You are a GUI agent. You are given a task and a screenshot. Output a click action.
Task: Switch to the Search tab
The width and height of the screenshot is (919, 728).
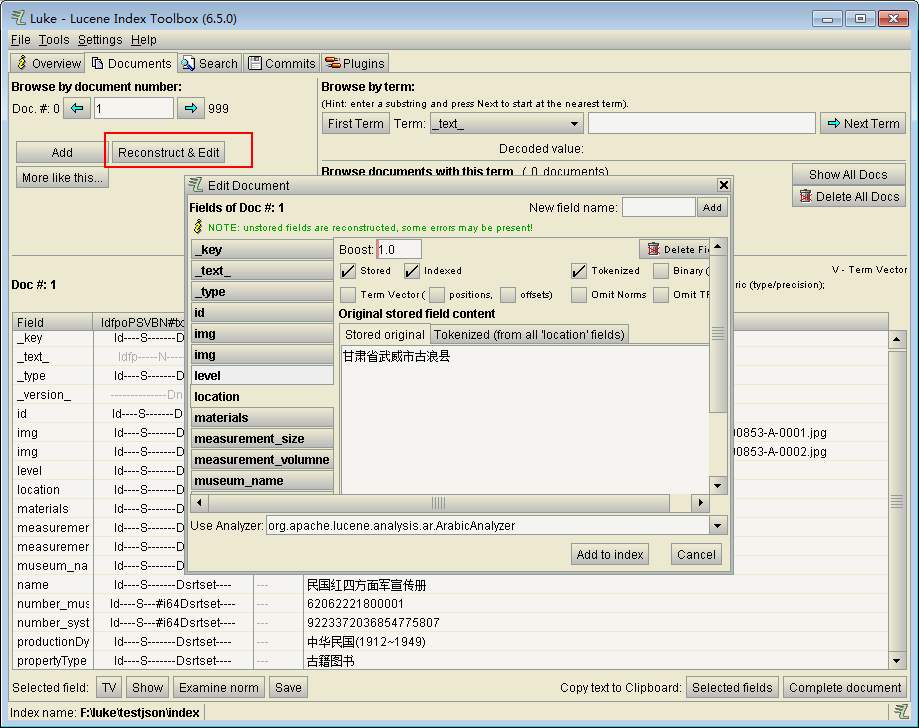point(210,63)
